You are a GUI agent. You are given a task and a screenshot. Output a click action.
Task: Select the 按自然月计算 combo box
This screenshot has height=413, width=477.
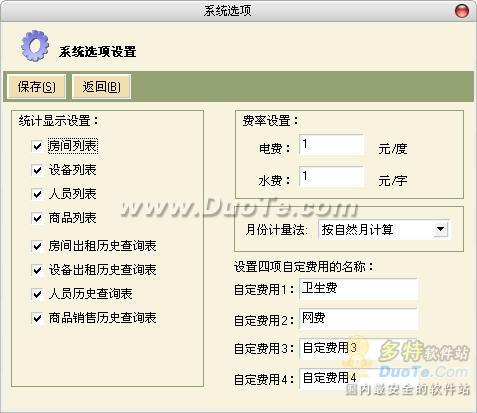pyautogui.click(x=384, y=229)
